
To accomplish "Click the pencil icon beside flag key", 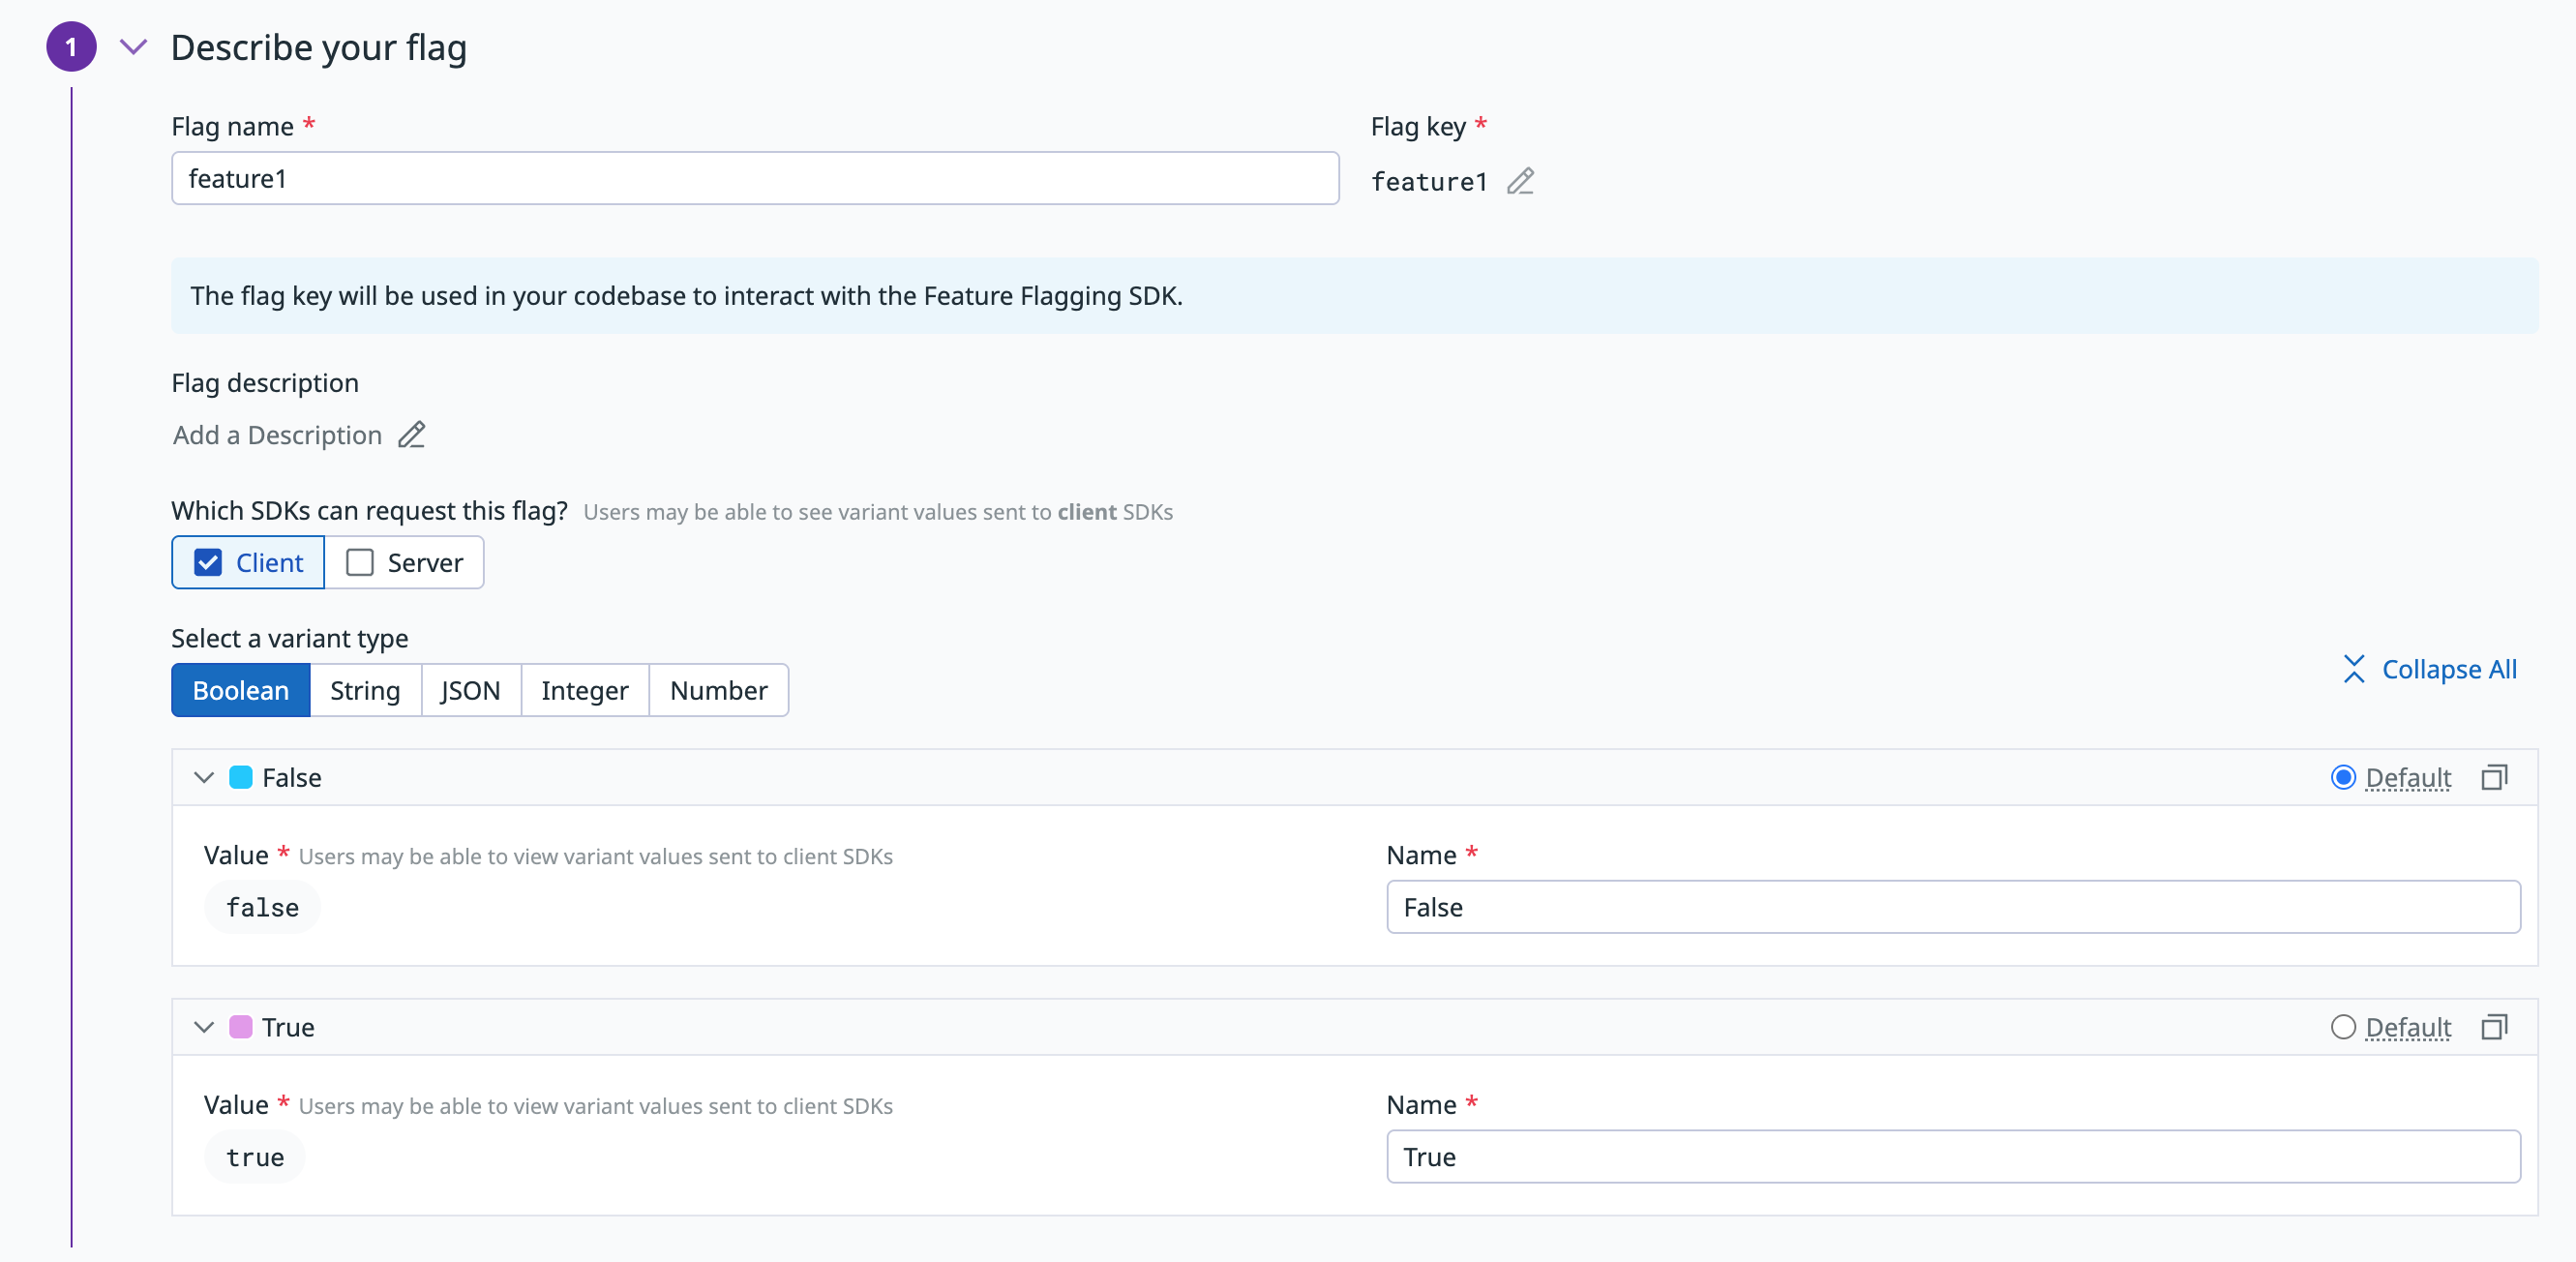I will 1520,181.
